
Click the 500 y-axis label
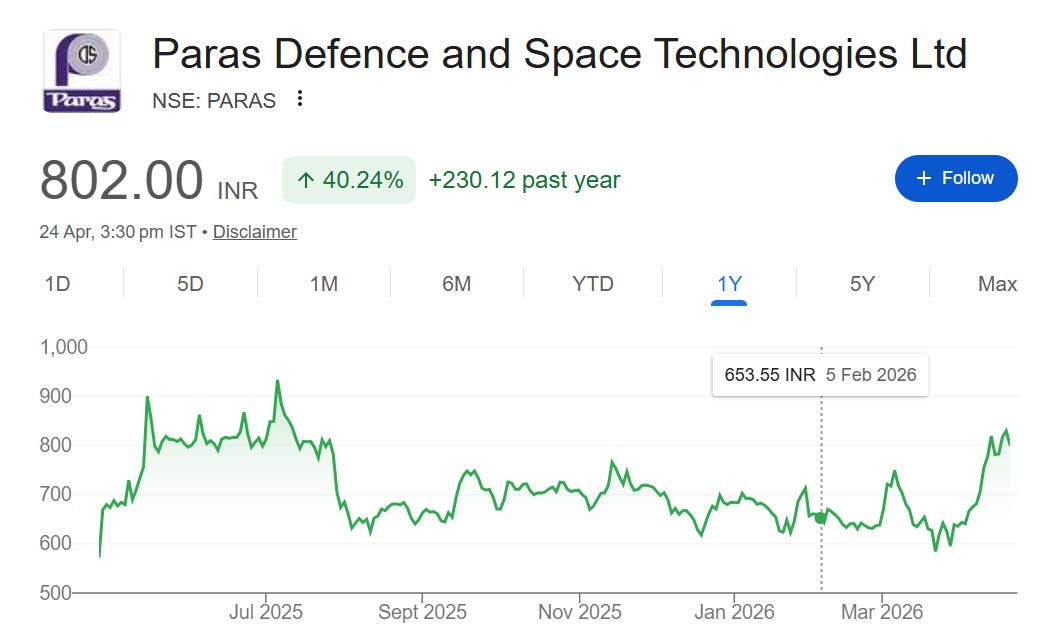[55, 593]
